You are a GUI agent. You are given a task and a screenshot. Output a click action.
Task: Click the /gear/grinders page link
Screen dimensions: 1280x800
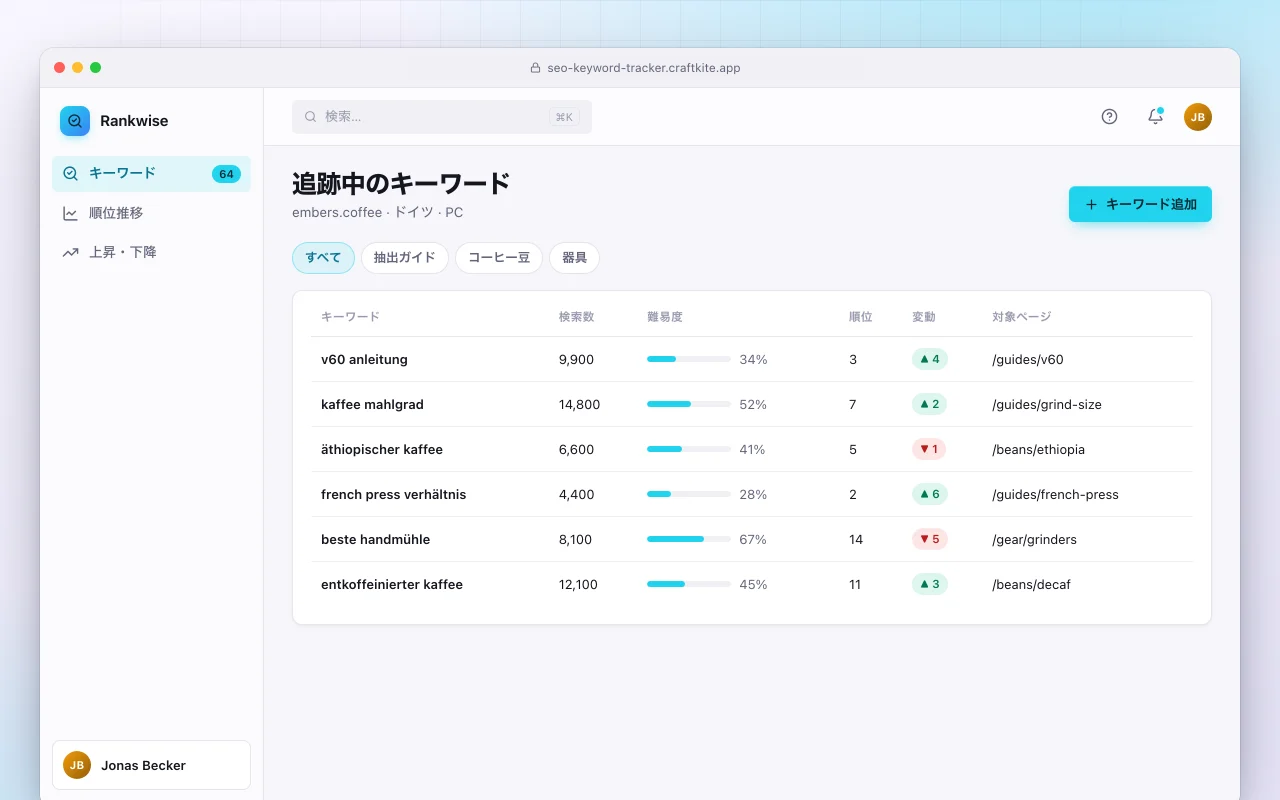pyautogui.click(x=1034, y=539)
